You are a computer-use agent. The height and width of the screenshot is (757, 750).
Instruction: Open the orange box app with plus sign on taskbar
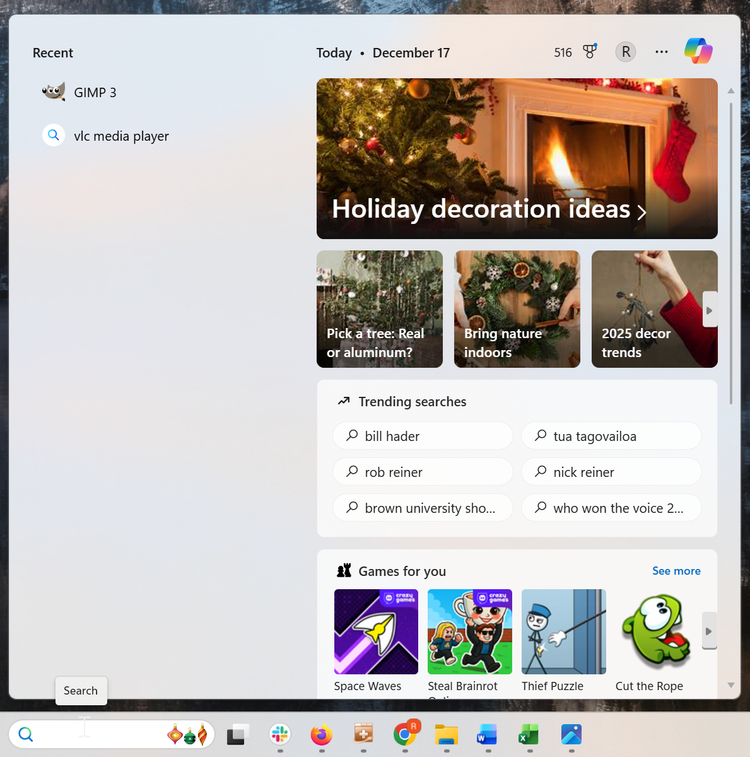(363, 734)
